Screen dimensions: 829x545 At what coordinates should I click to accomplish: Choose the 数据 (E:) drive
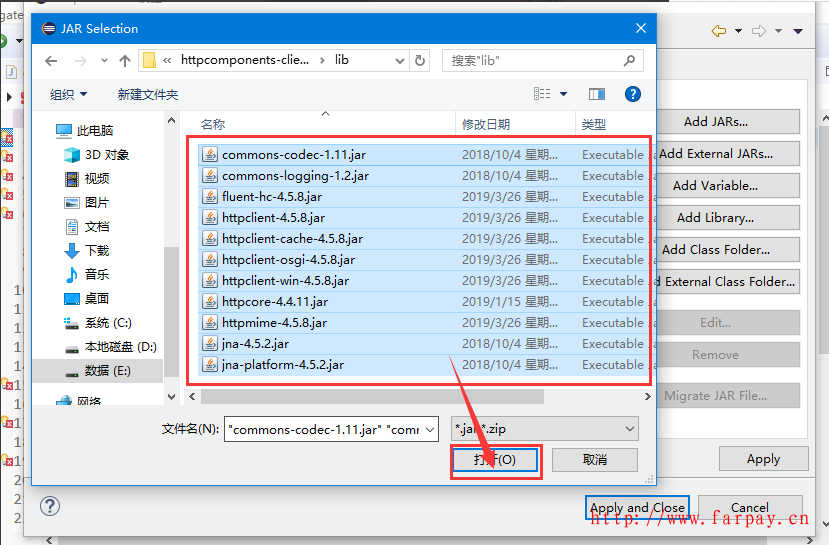point(109,371)
